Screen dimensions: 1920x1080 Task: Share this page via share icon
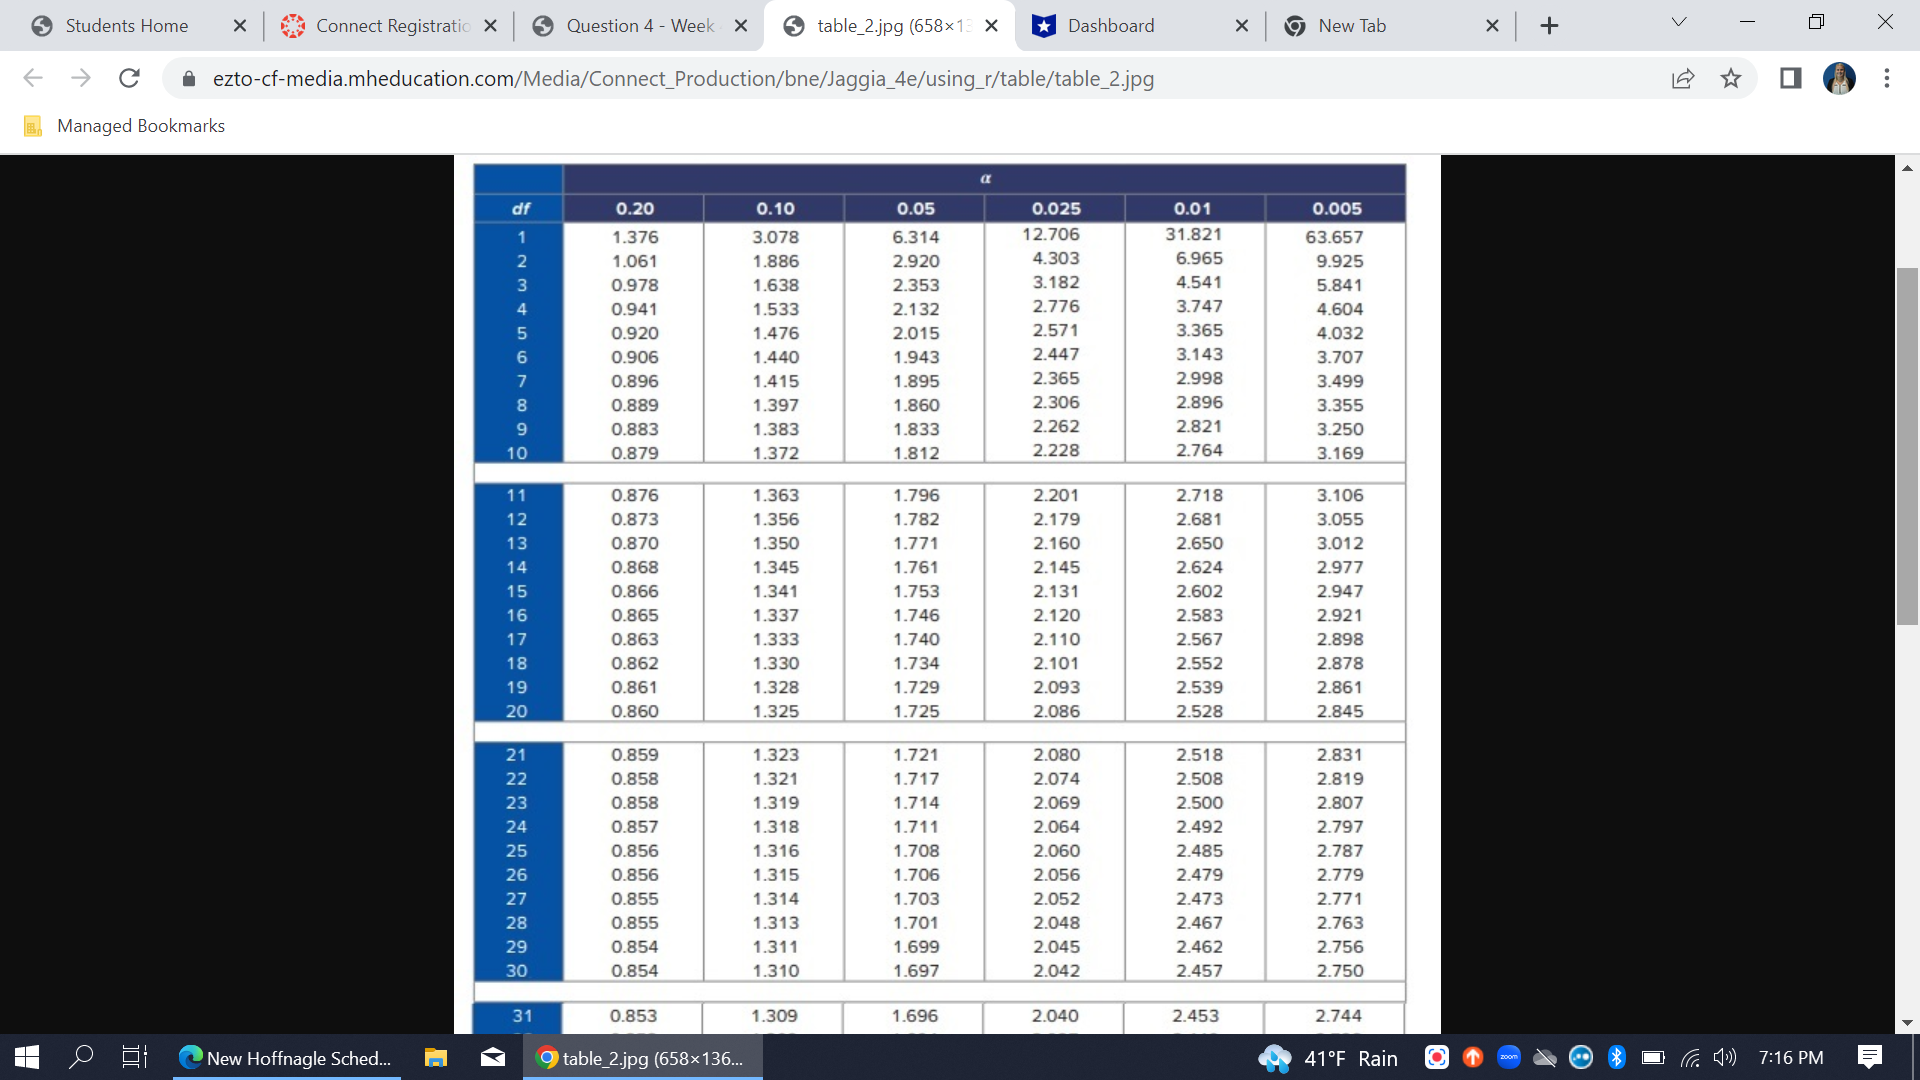click(1683, 78)
